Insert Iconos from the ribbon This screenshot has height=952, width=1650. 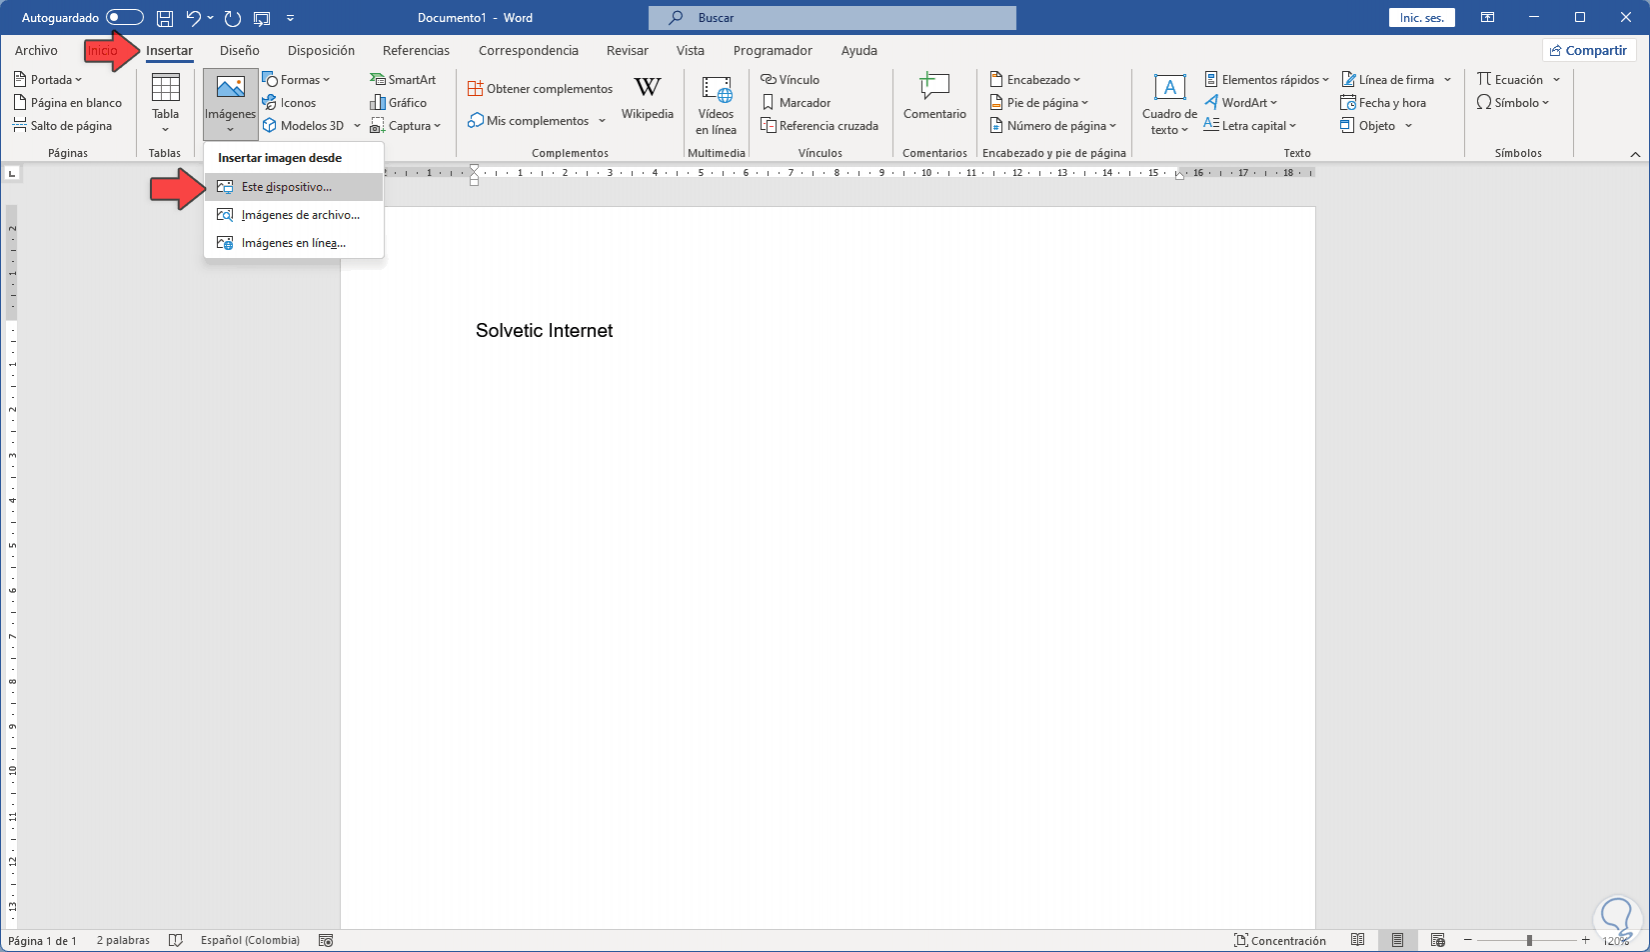tap(289, 103)
